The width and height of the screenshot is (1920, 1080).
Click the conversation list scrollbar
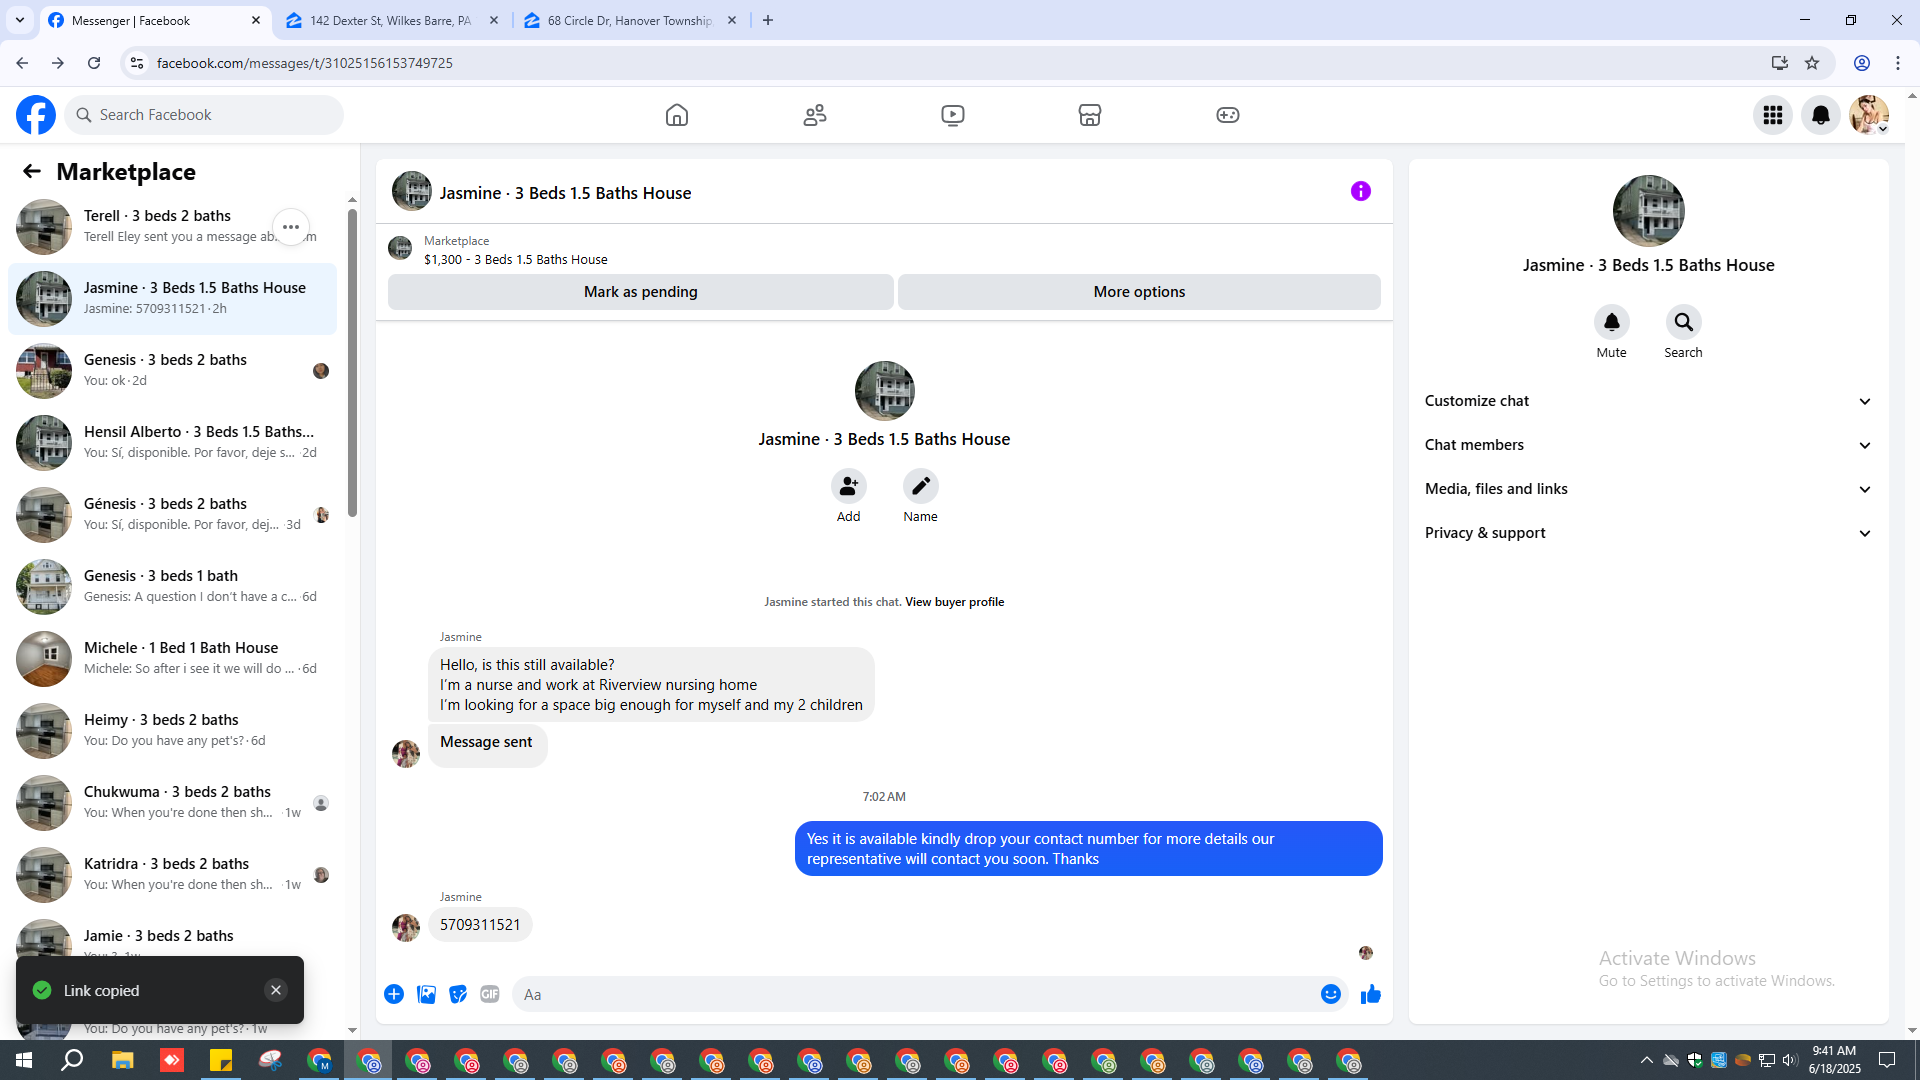pos(352,362)
